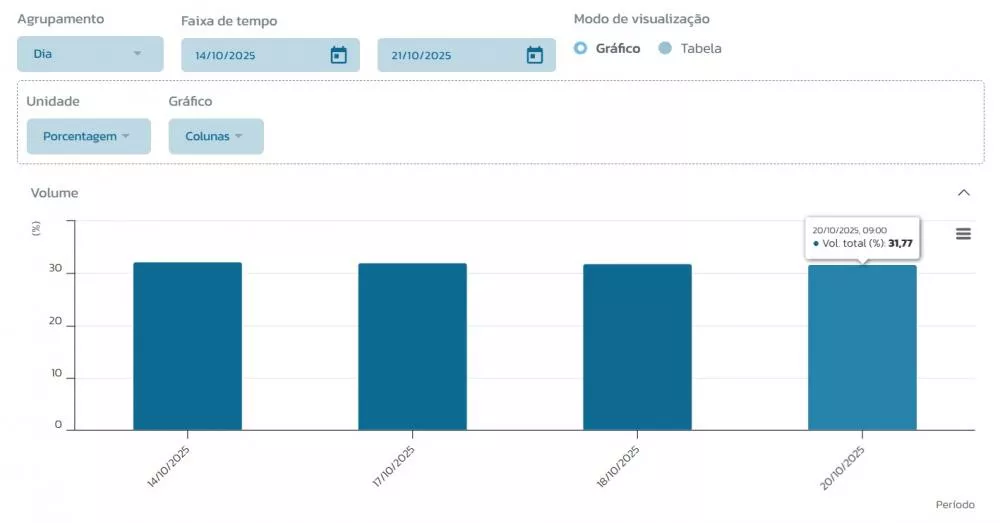Open the chart hamburger menu
The width and height of the screenshot is (1000, 523).
tap(963, 233)
